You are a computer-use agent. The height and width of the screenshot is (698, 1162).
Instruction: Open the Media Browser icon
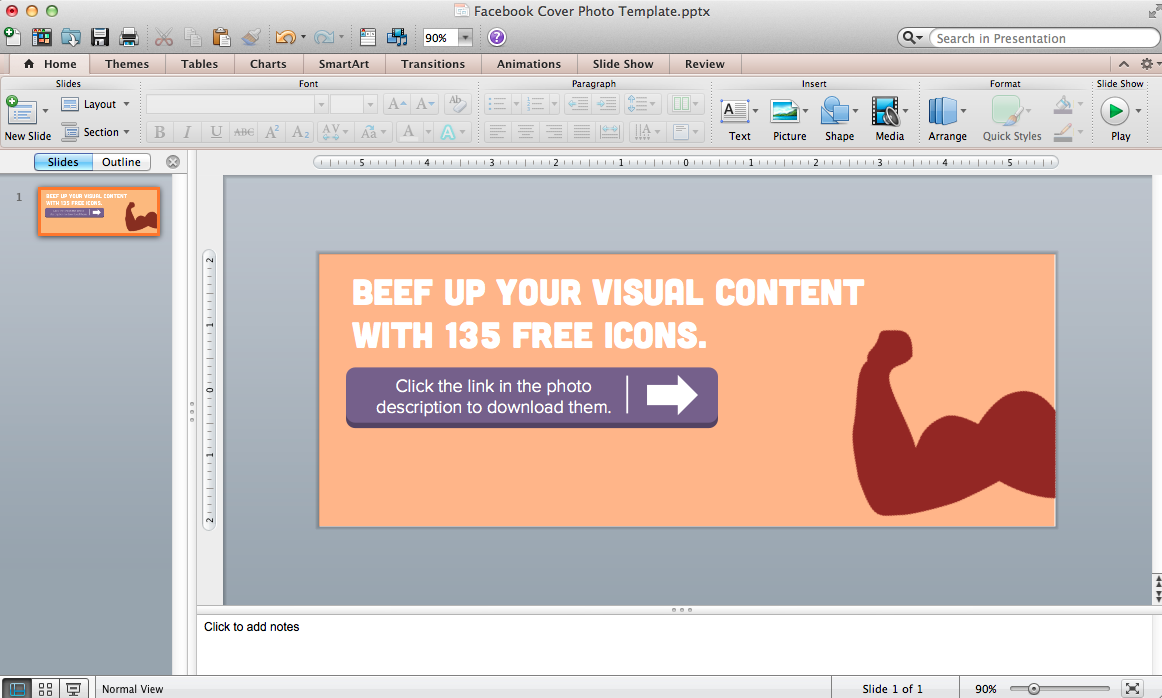pos(397,37)
